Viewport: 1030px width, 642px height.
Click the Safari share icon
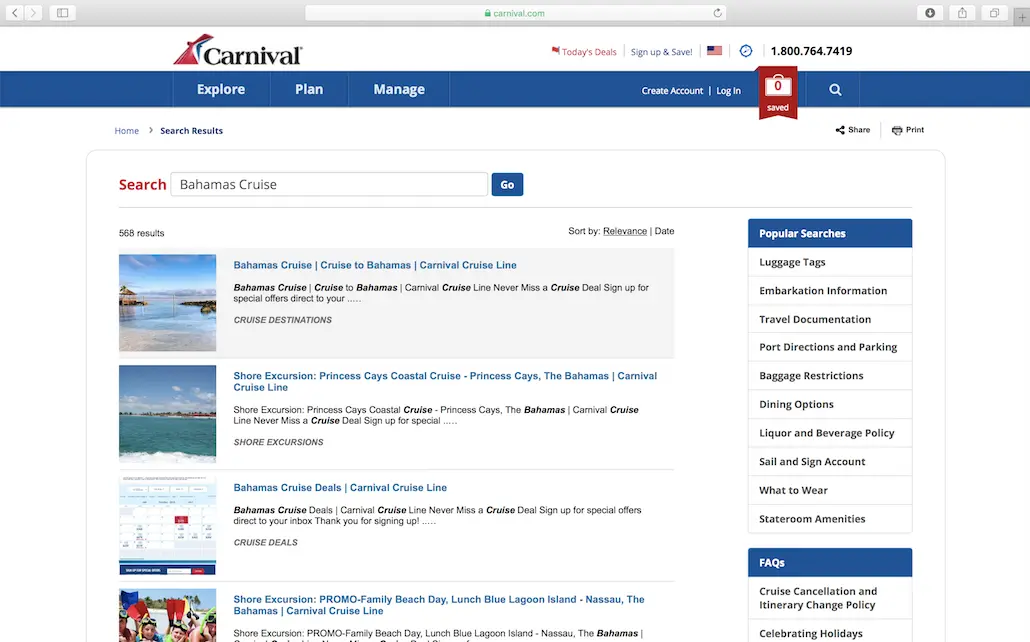tap(962, 12)
